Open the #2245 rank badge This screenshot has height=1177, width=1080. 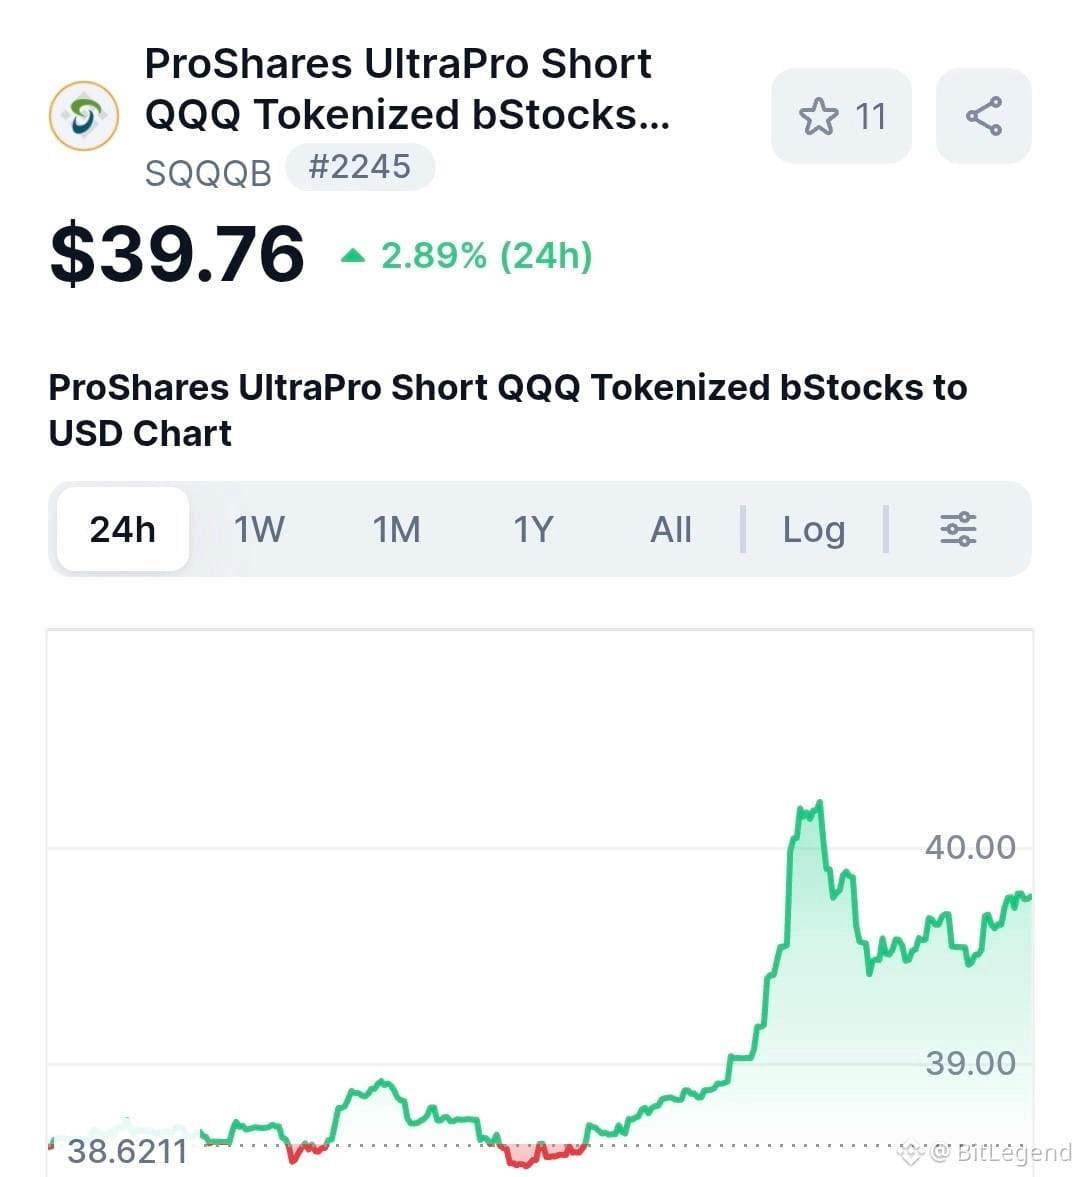pos(360,167)
